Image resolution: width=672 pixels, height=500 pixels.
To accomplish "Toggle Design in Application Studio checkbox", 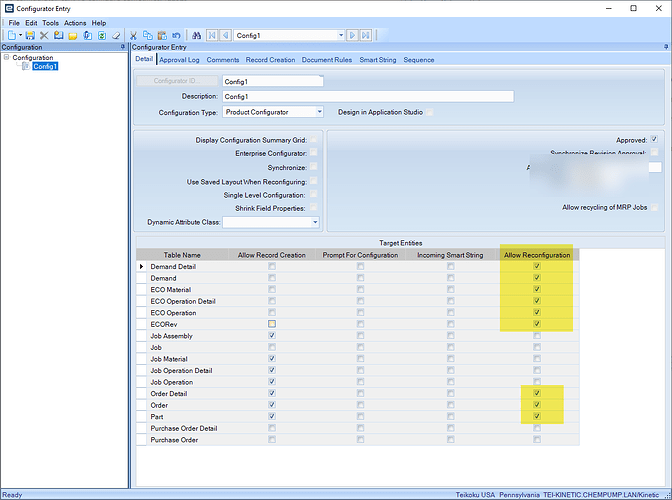I will coord(429,112).
